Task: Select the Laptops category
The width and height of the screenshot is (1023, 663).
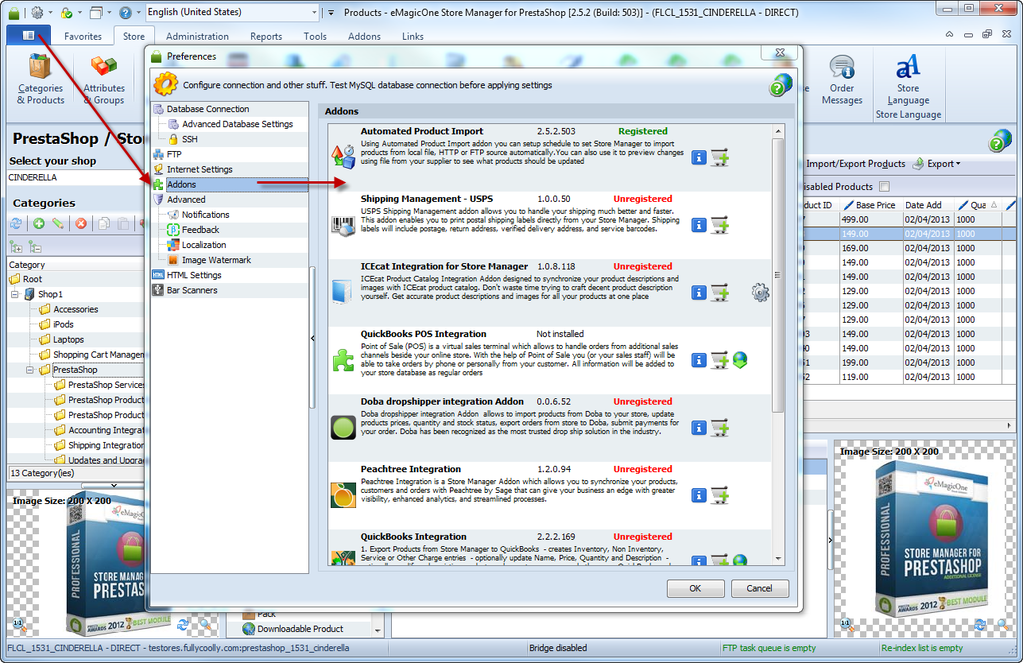Action: tap(69, 339)
